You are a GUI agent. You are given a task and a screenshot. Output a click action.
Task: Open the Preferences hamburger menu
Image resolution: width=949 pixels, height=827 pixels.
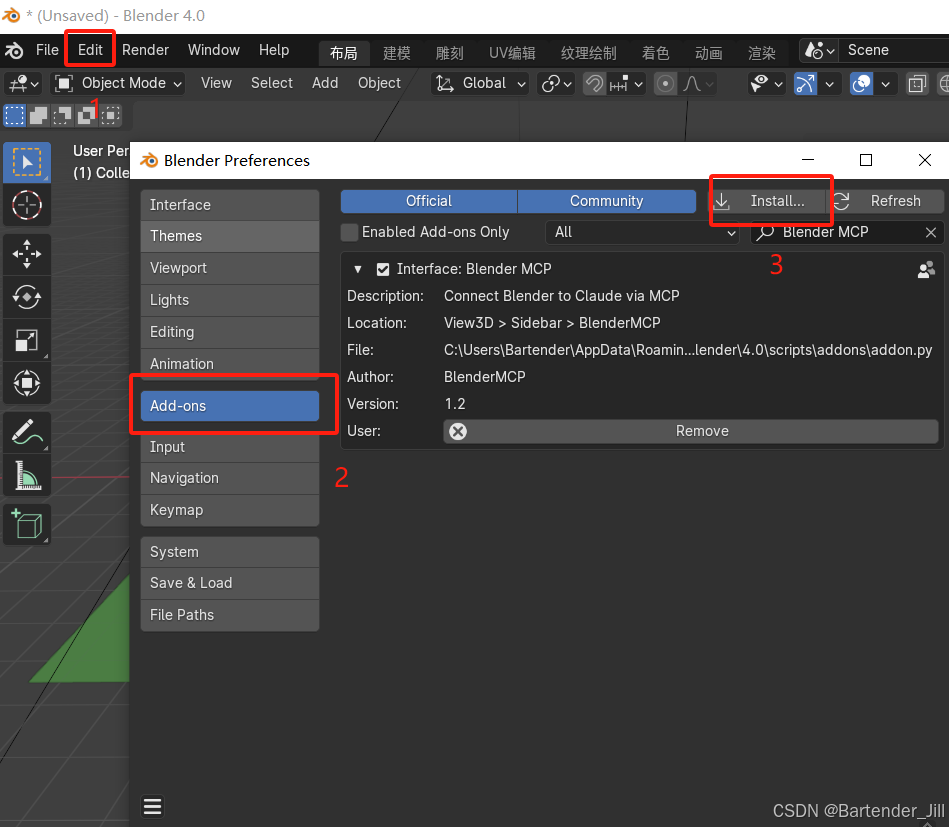pyautogui.click(x=153, y=806)
